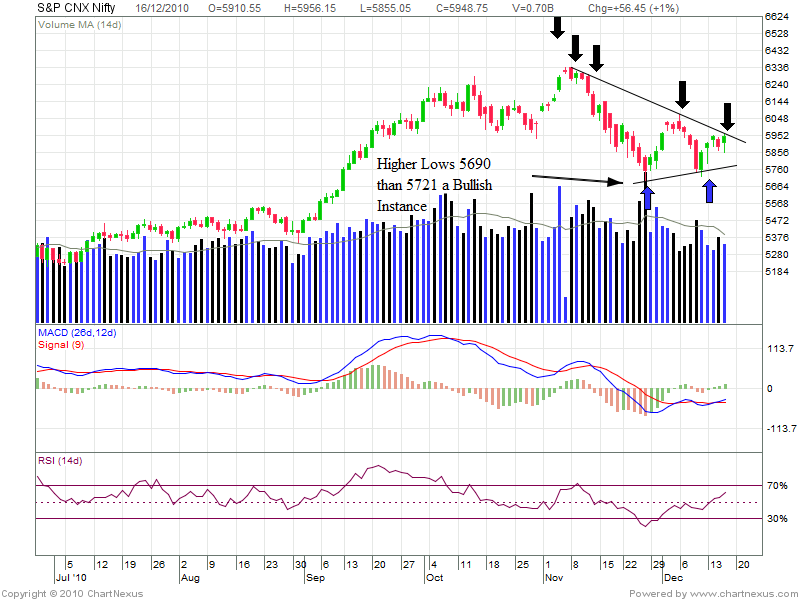Click the long black arrow pointing right
Image resolution: width=800 pixels, height=600 pixels.
[581, 180]
